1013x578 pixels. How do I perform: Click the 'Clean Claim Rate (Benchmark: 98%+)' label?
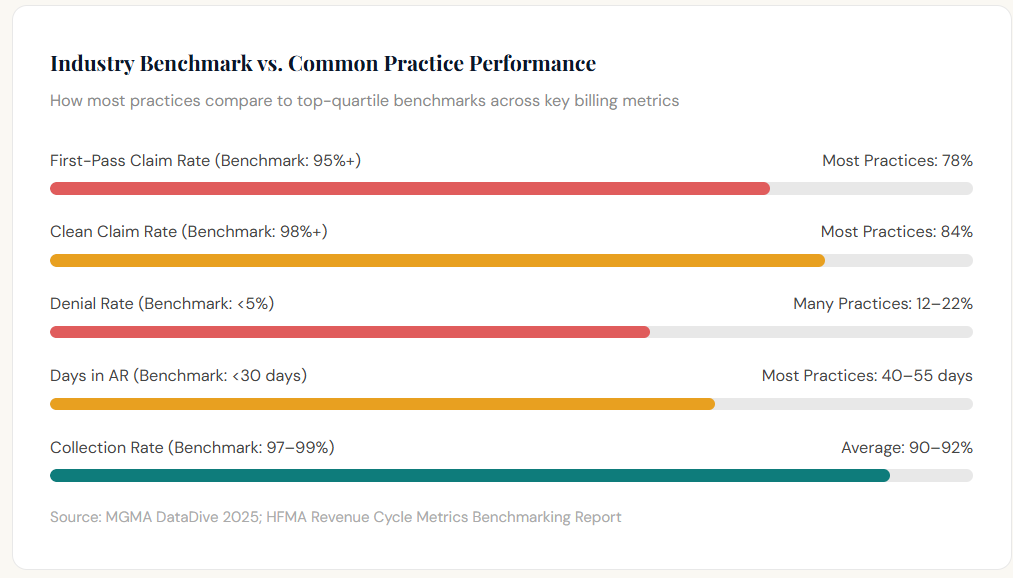click(x=189, y=232)
